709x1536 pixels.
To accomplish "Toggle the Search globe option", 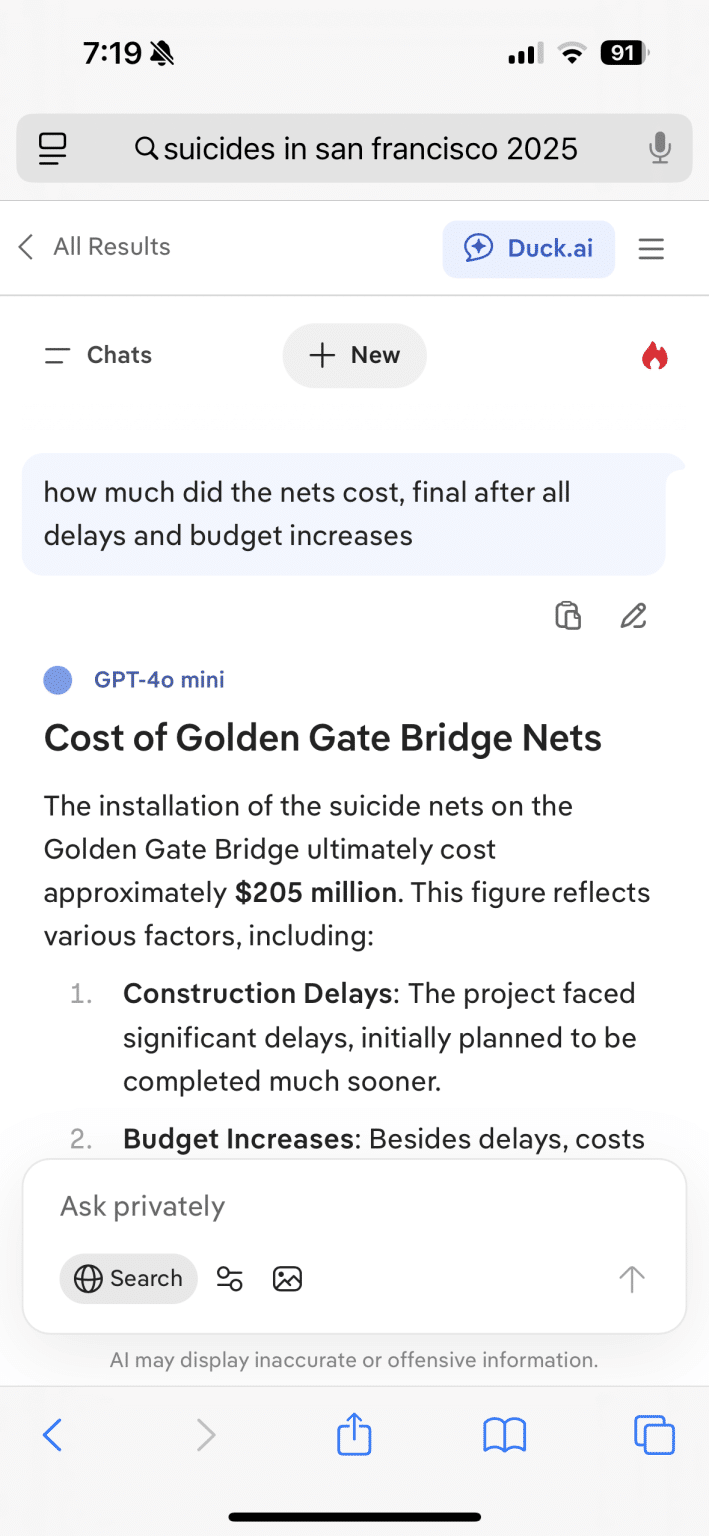I will point(129,1278).
